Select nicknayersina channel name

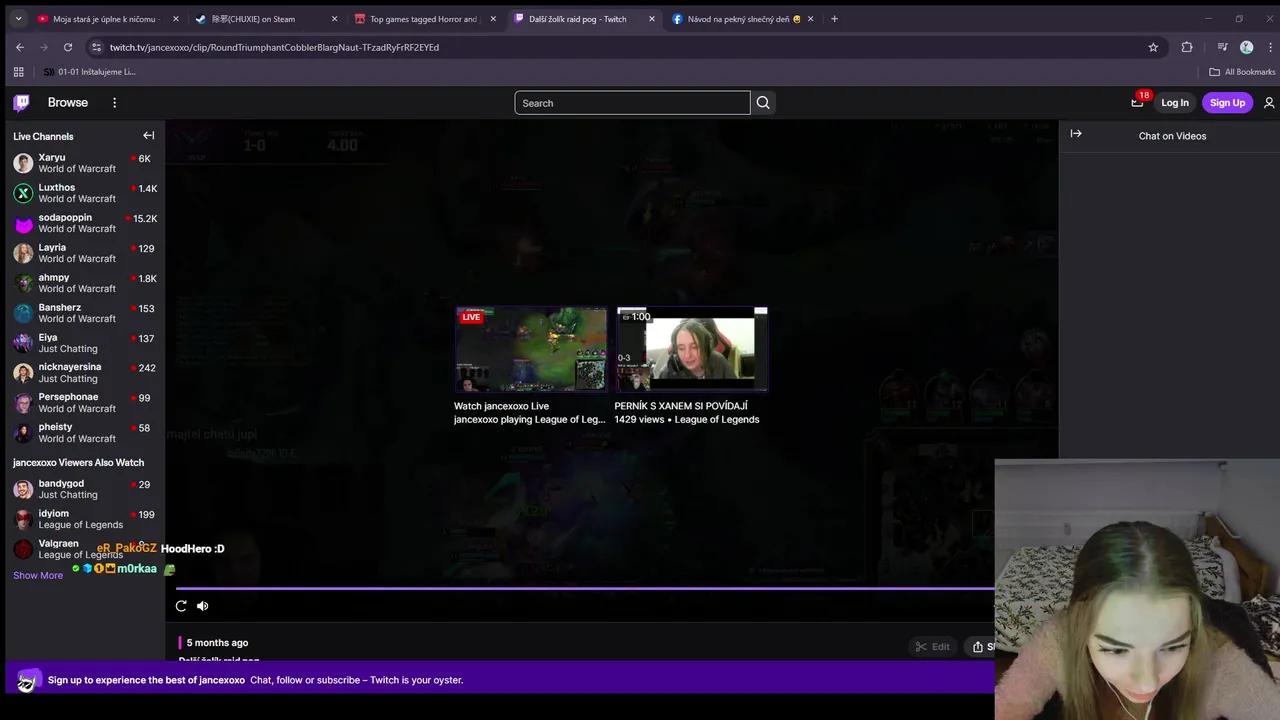click(70, 367)
